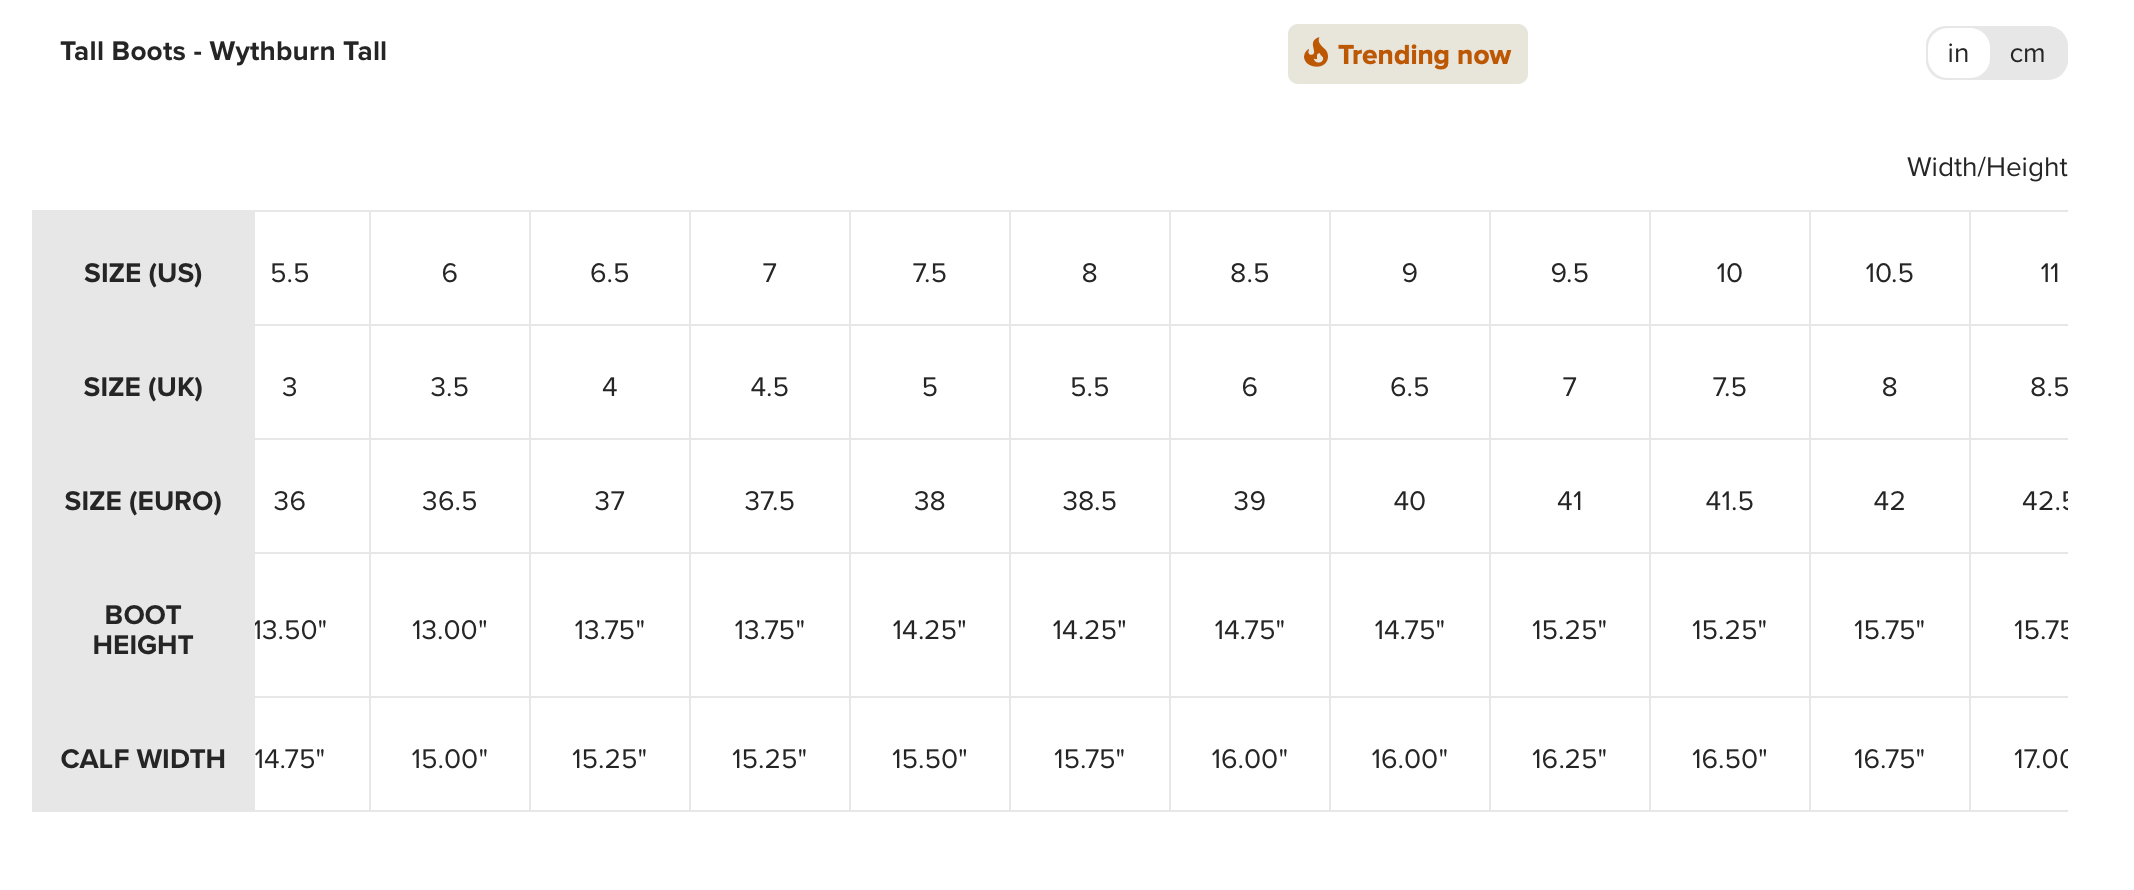
Task: Switch units to inches
Action: (x=1958, y=53)
